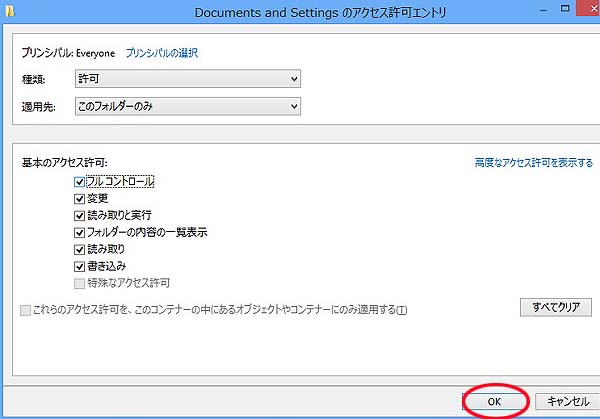
Task: Uncheck the フルコントロール checkbox
Action: click(80, 182)
